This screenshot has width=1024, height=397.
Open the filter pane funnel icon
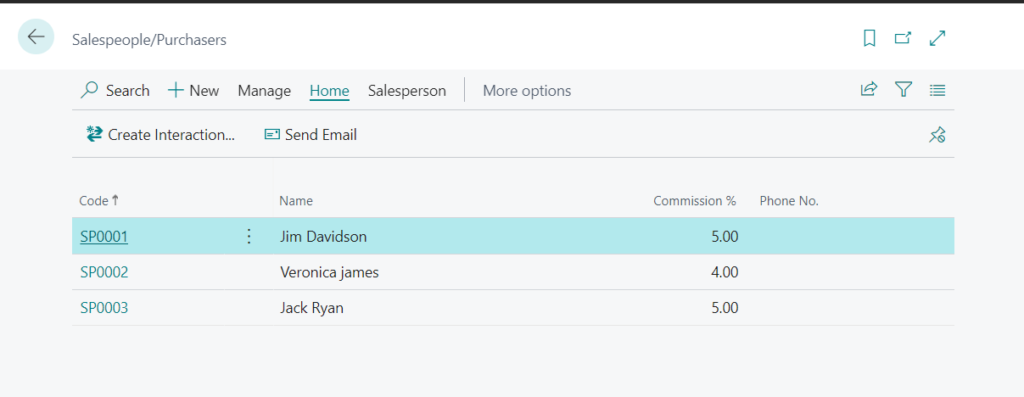point(903,90)
